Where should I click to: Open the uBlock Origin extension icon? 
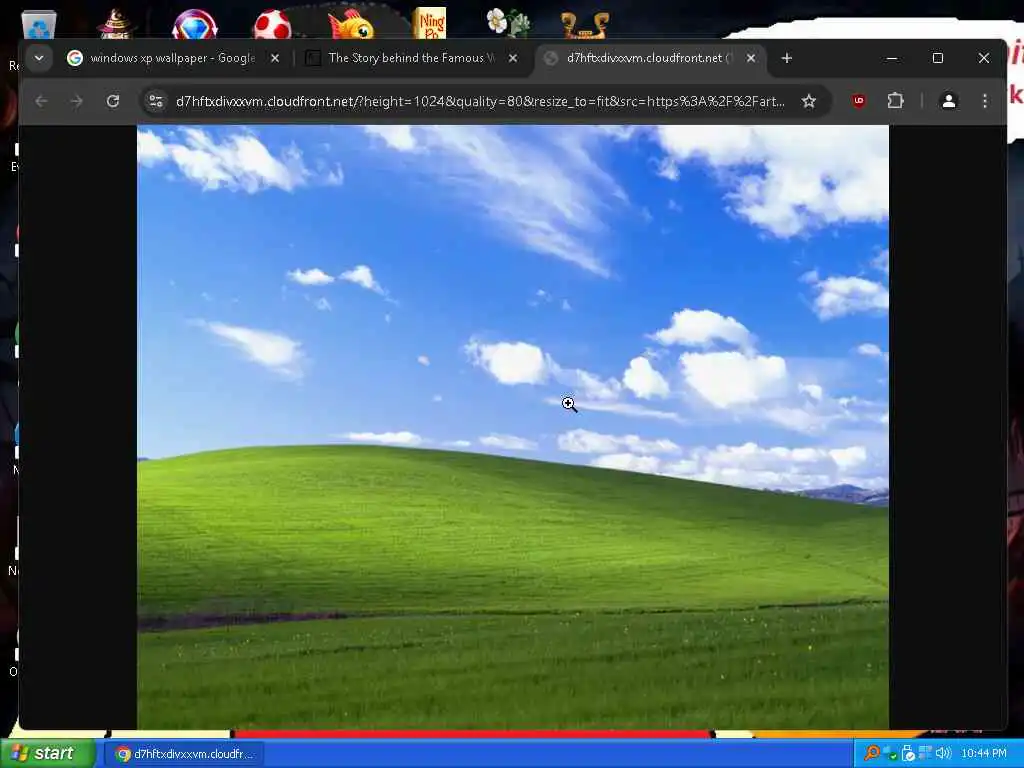(859, 101)
